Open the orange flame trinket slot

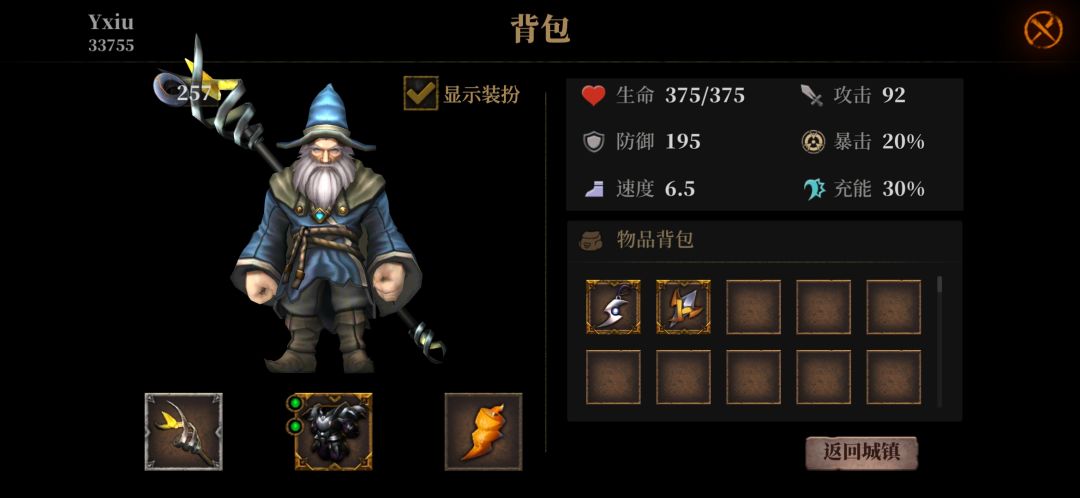[x=484, y=432]
